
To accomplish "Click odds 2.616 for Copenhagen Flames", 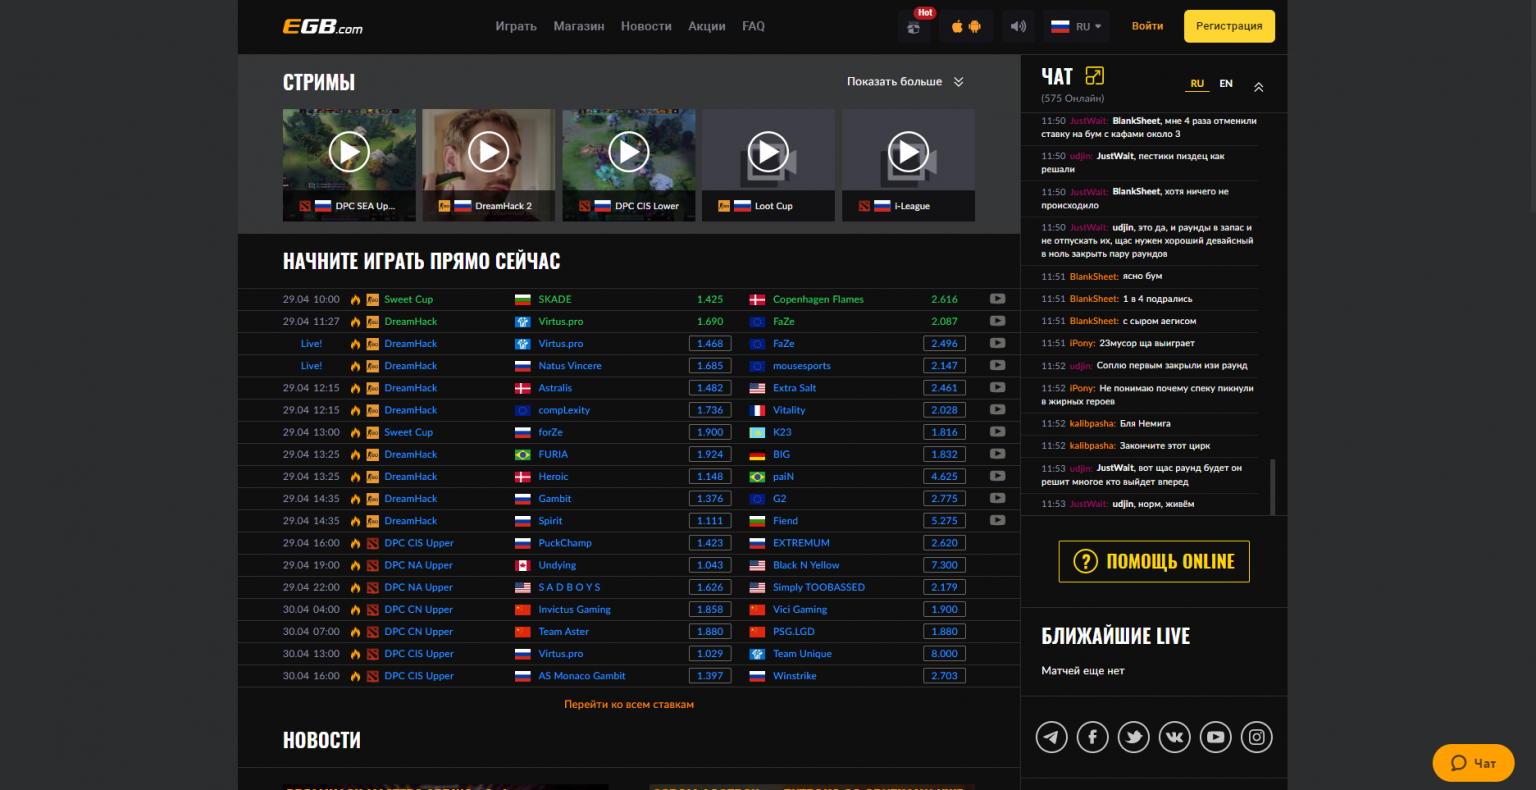I will pyautogui.click(x=944, y=299).
